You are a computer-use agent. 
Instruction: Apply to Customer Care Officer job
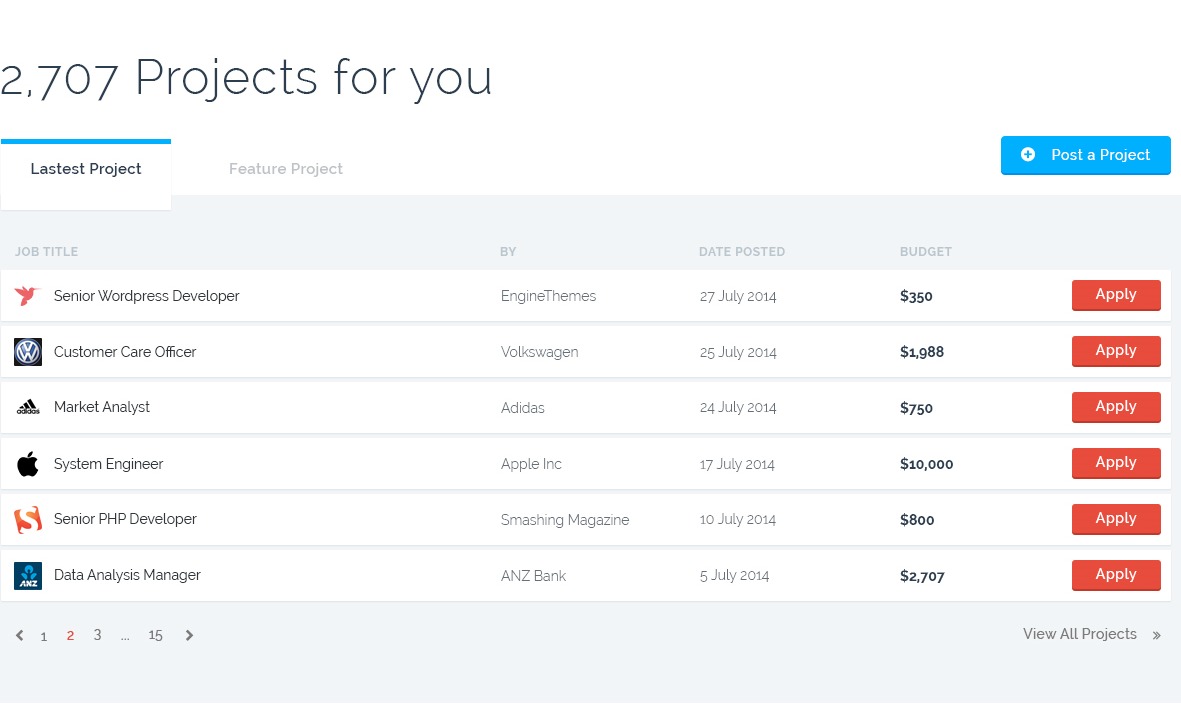(1115, 350)
